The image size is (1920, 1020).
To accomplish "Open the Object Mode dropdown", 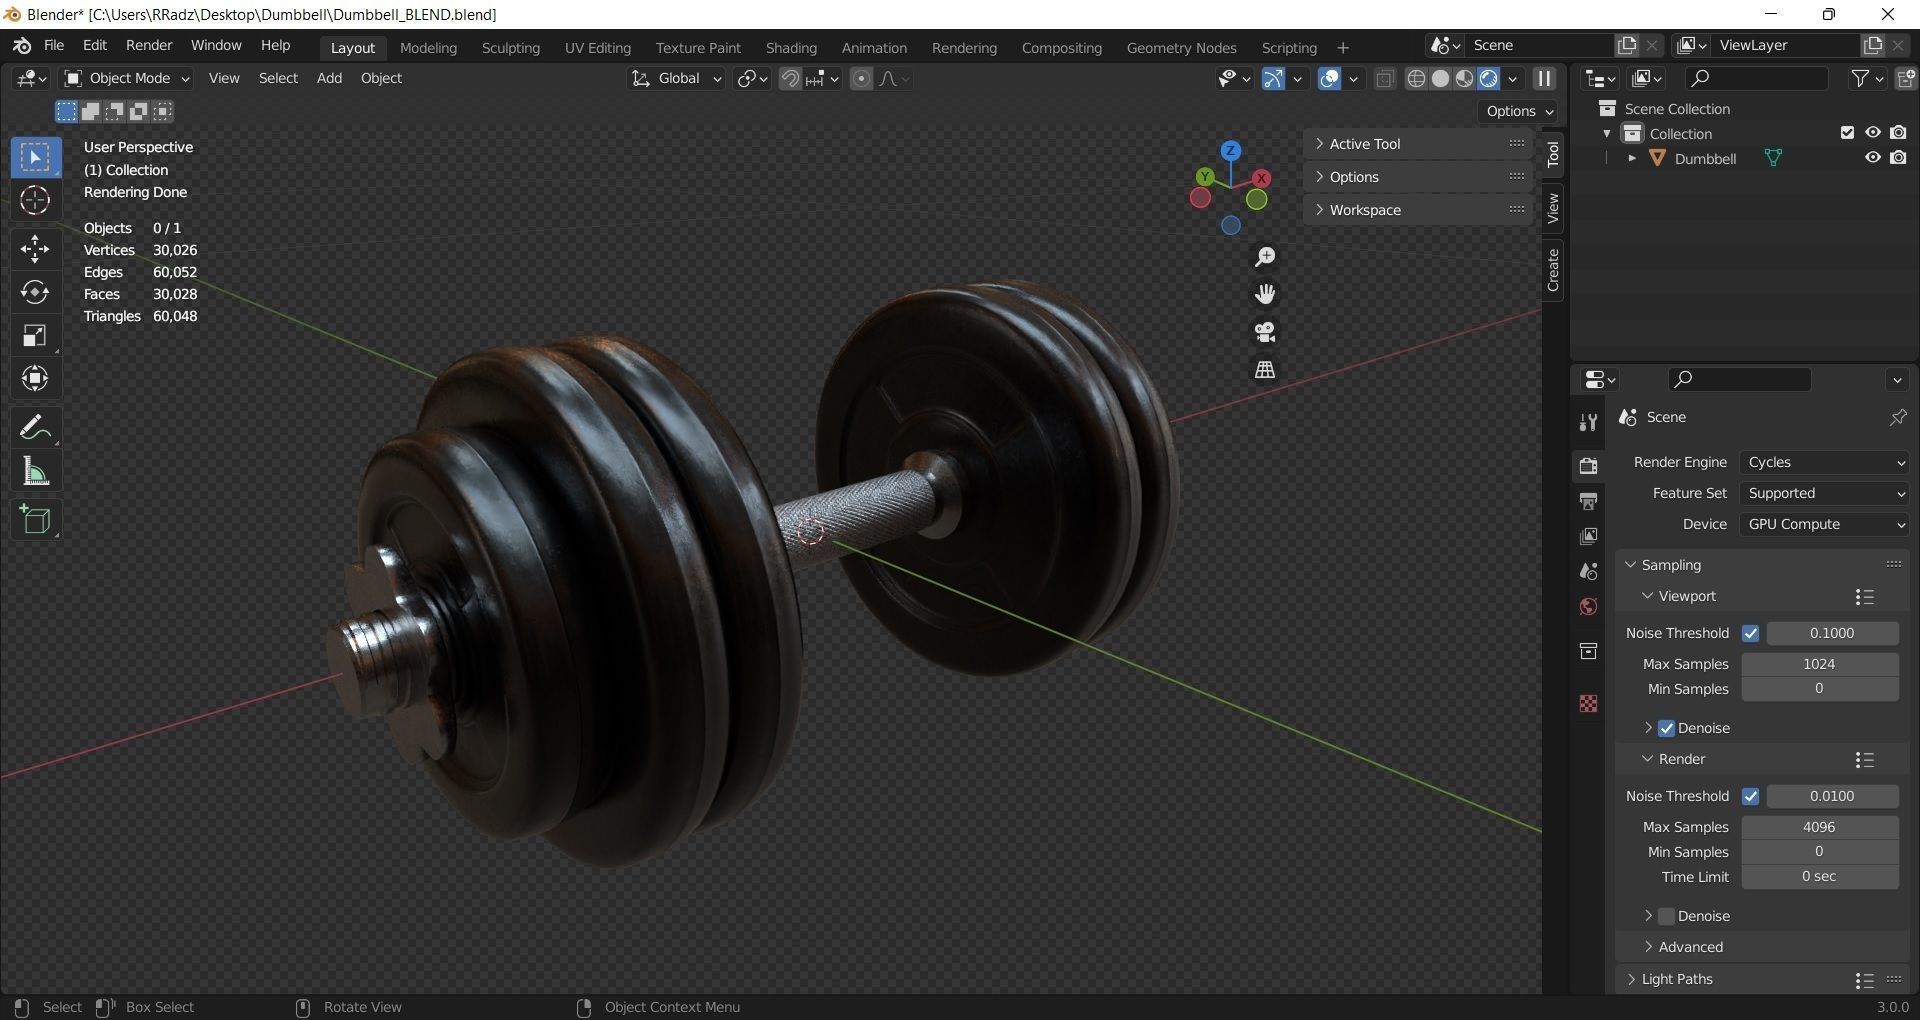I will 126,78.
